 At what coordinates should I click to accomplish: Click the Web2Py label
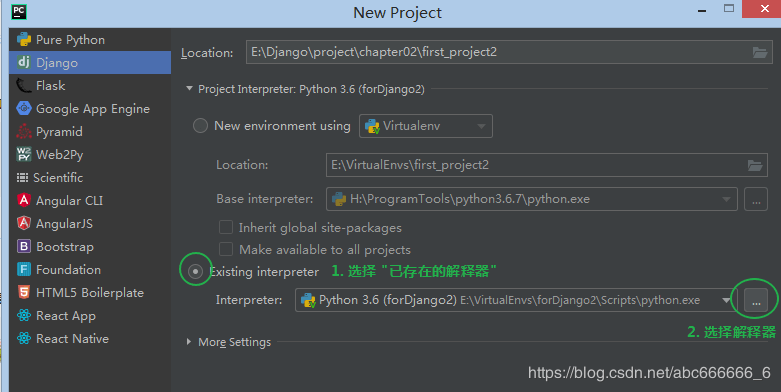[60, 155]
